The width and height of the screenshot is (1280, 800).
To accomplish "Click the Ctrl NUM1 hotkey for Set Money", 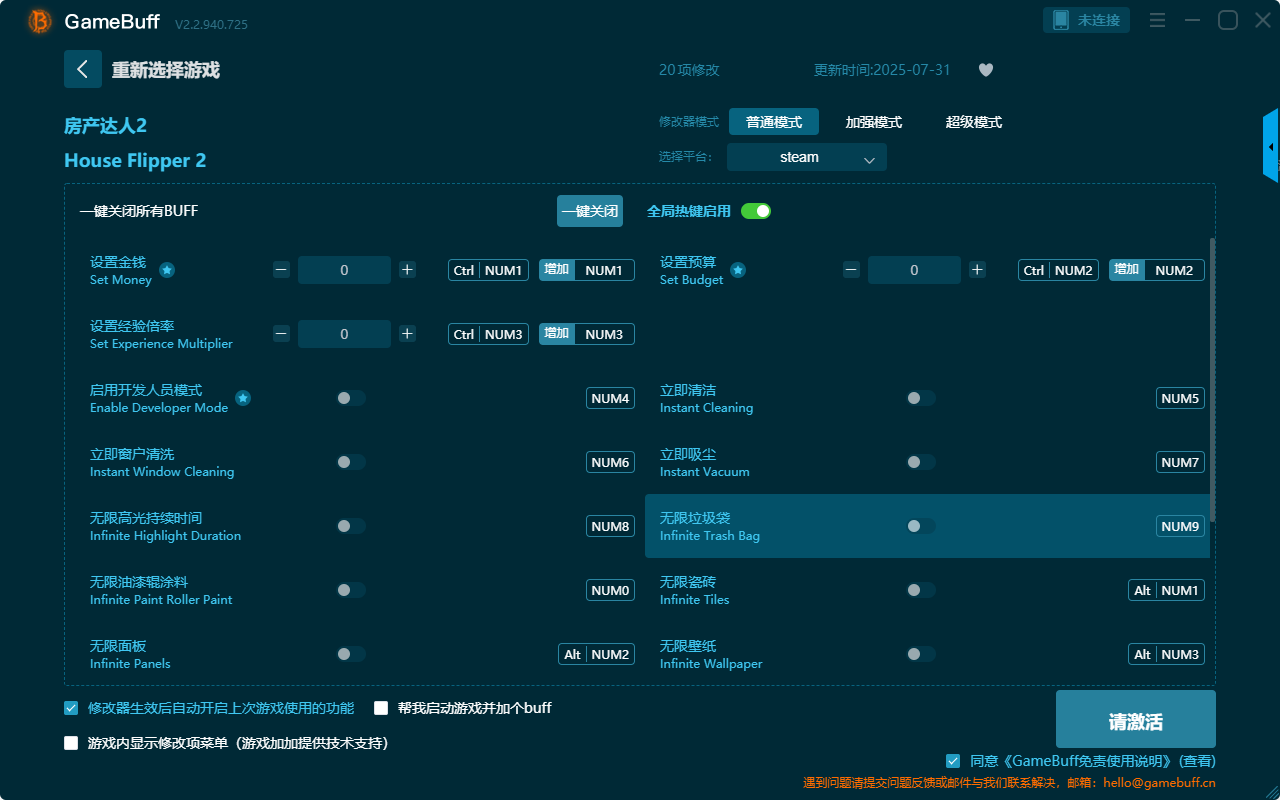I will 488,270.
